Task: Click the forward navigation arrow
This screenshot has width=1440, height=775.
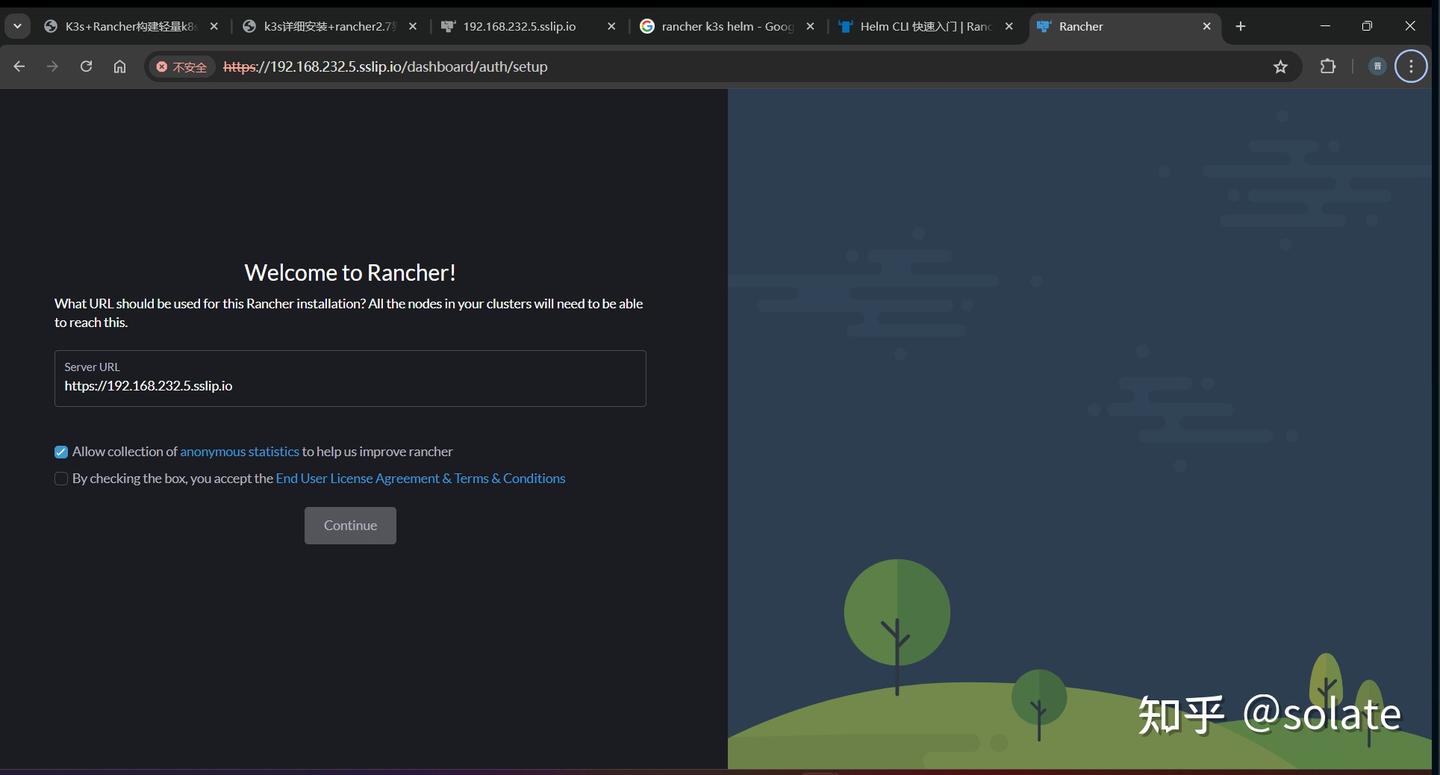Action: click(52, 66)
